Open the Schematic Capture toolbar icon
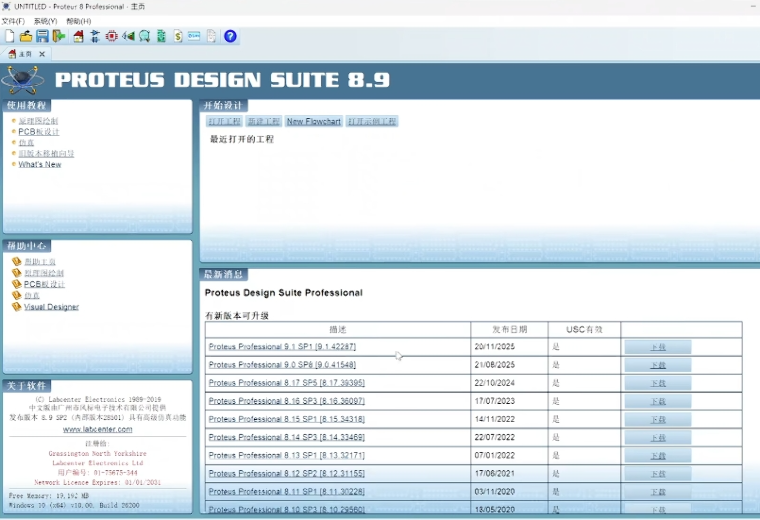 (95, 37)
